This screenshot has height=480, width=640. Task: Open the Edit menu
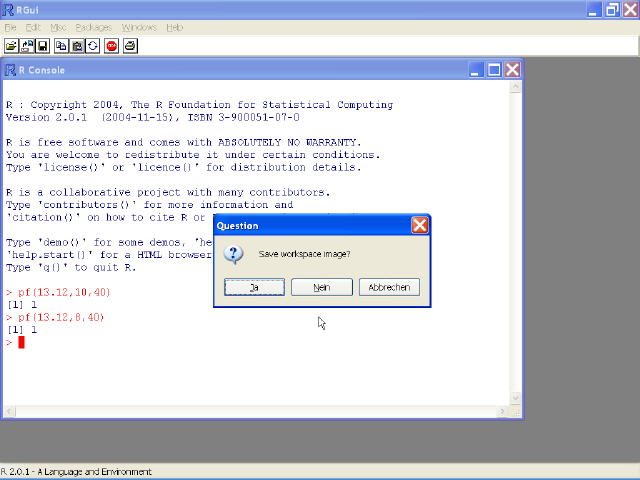(x=33, y=27)
